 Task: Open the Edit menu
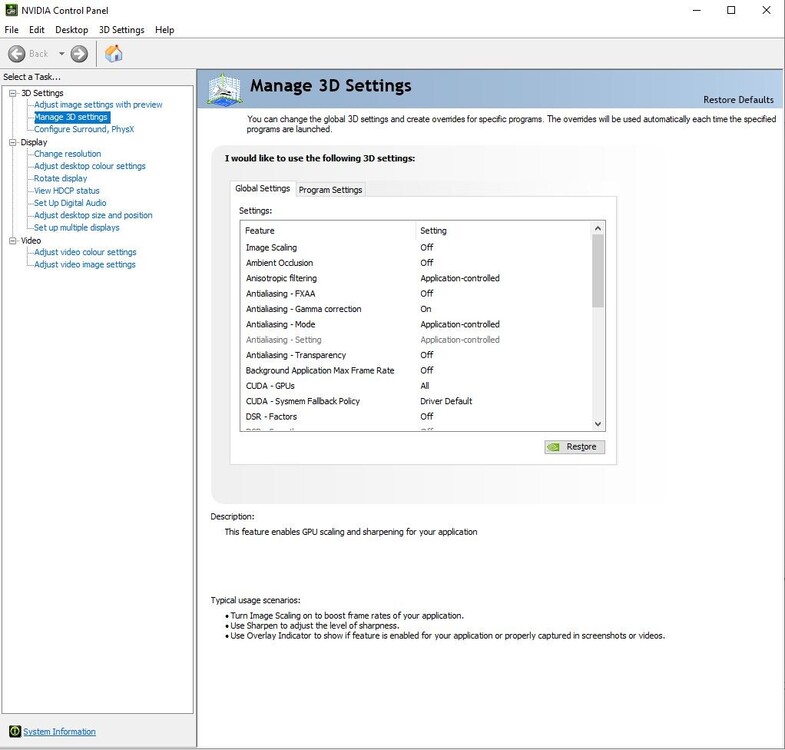coord(37,30)
